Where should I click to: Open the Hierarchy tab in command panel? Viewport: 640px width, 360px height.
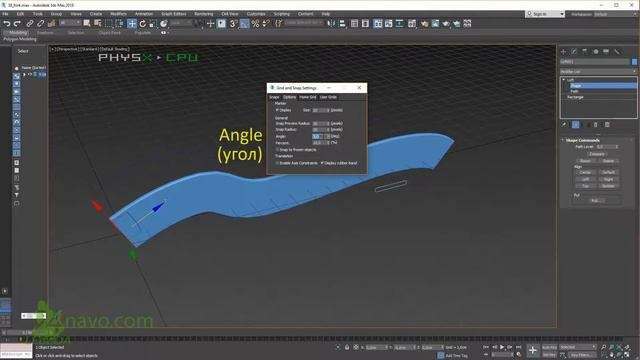pos(585,52)
